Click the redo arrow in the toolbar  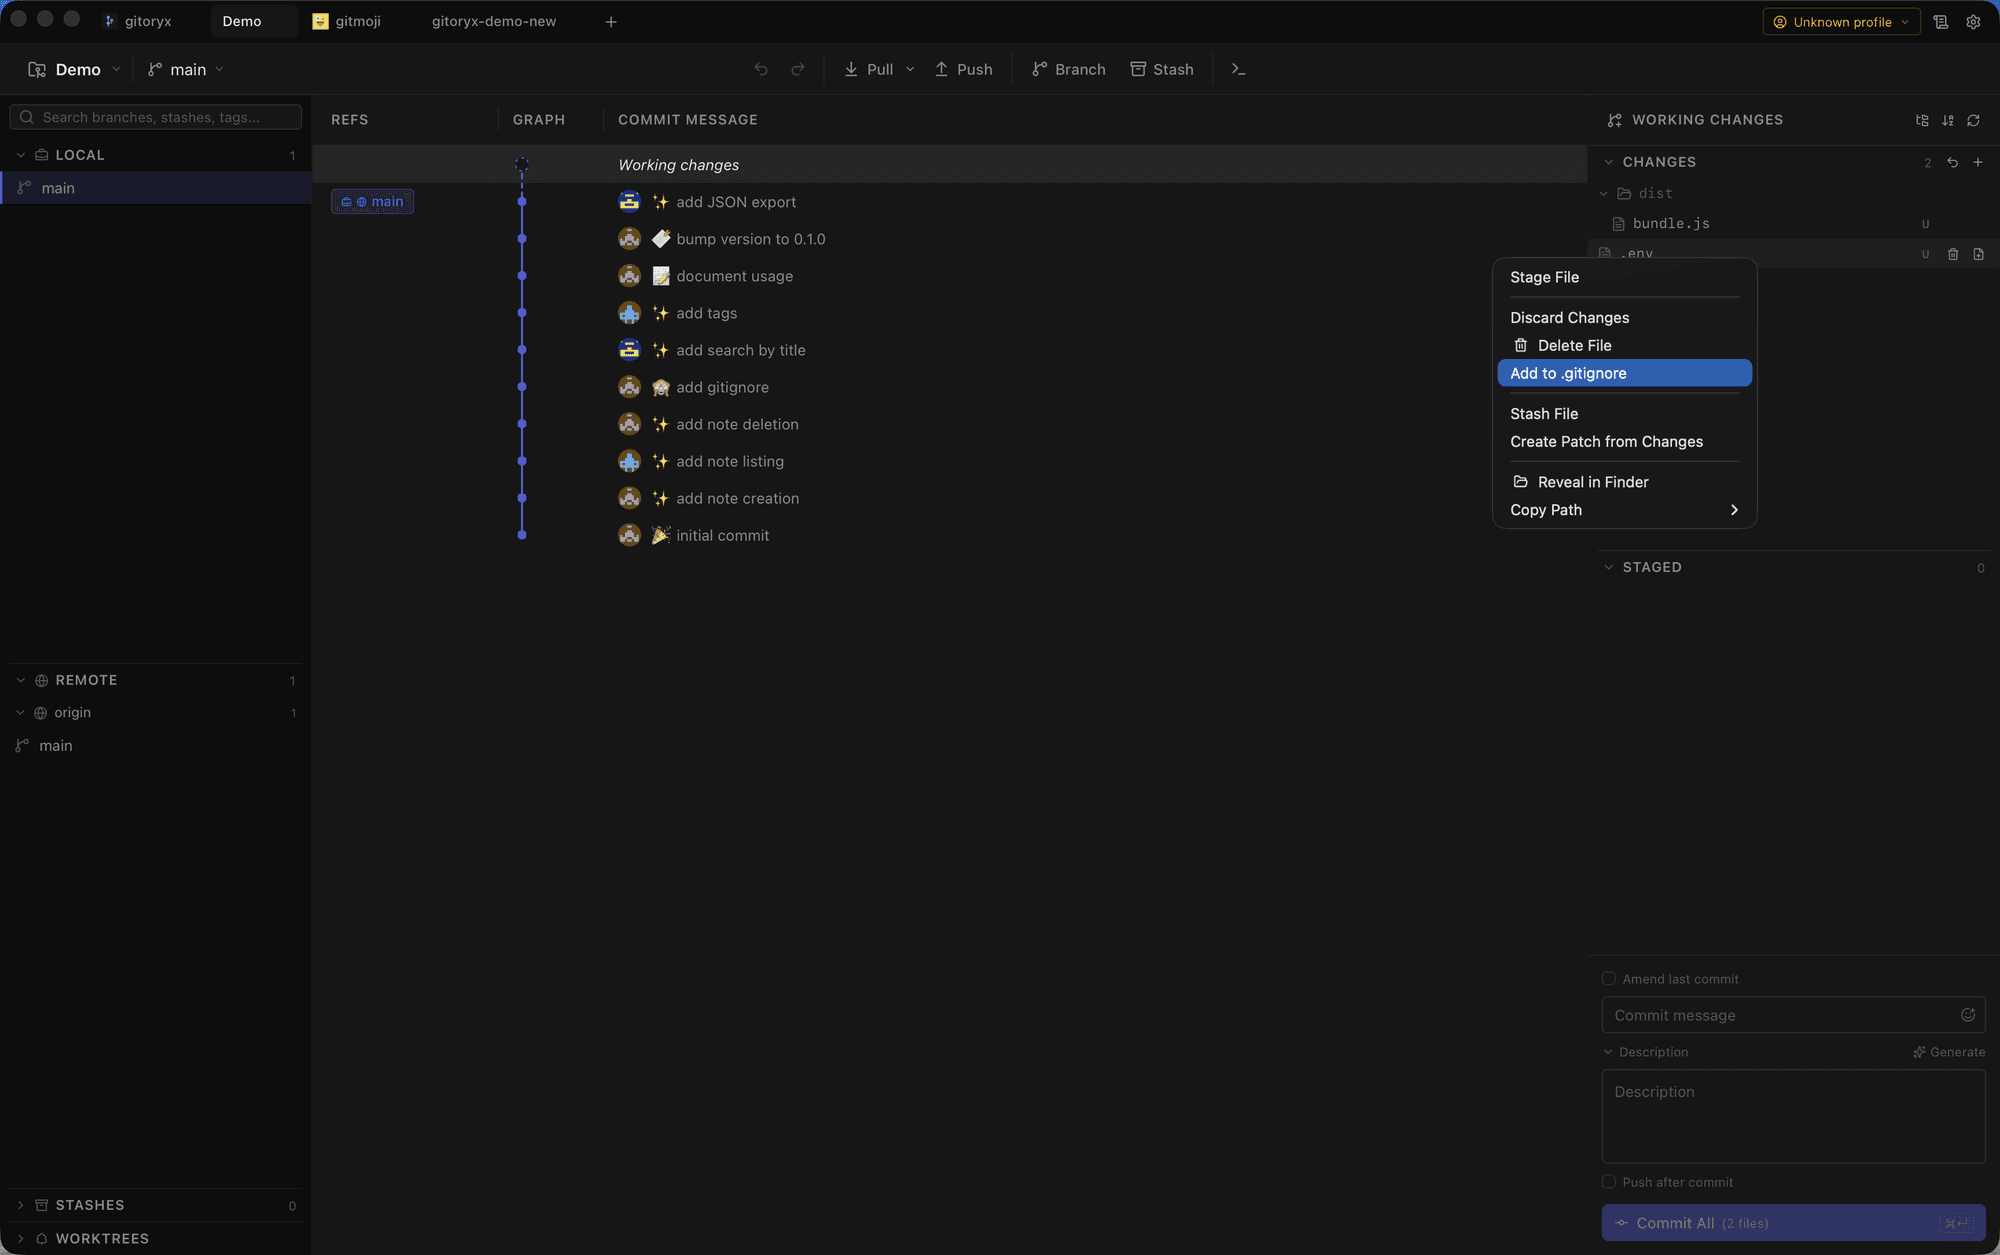pyautogui.click(x=798, y=69)
